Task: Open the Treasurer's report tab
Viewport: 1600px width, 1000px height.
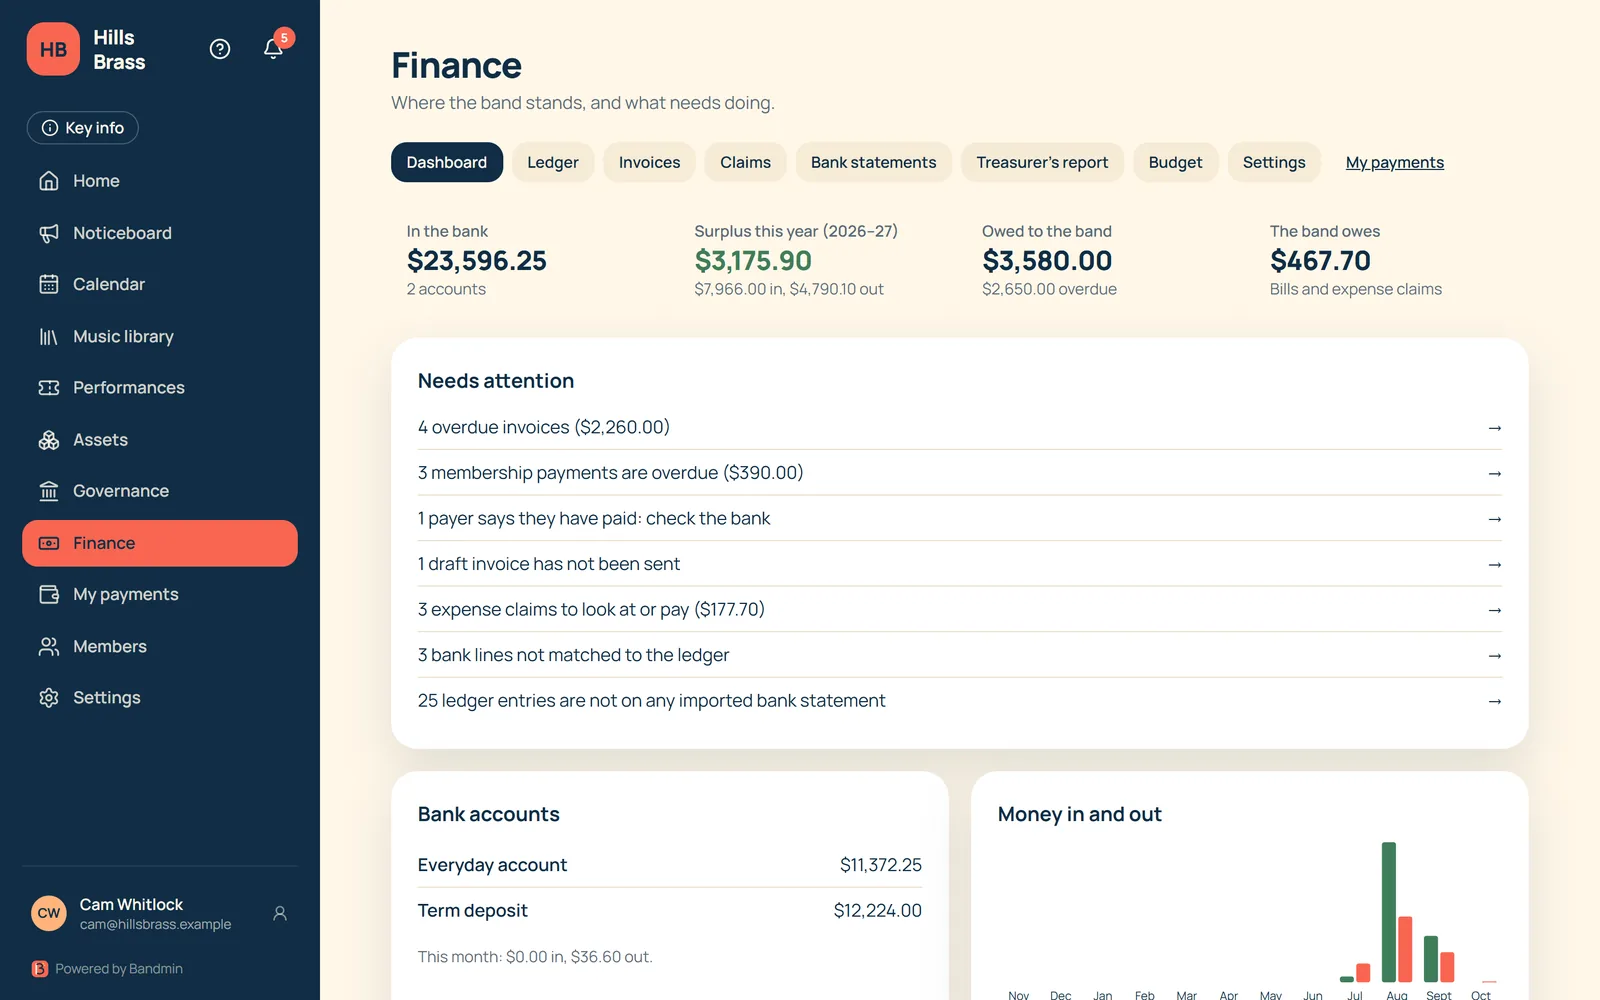Action: [x=1042, y=162]
